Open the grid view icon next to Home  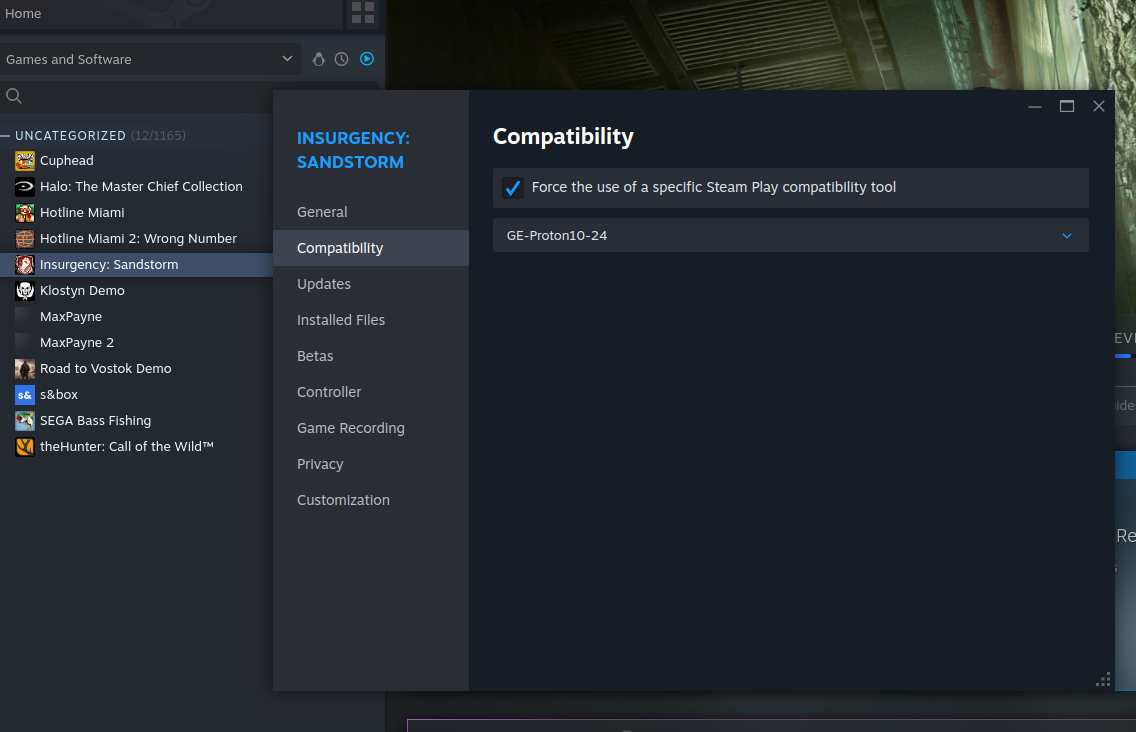coord(363,13)
